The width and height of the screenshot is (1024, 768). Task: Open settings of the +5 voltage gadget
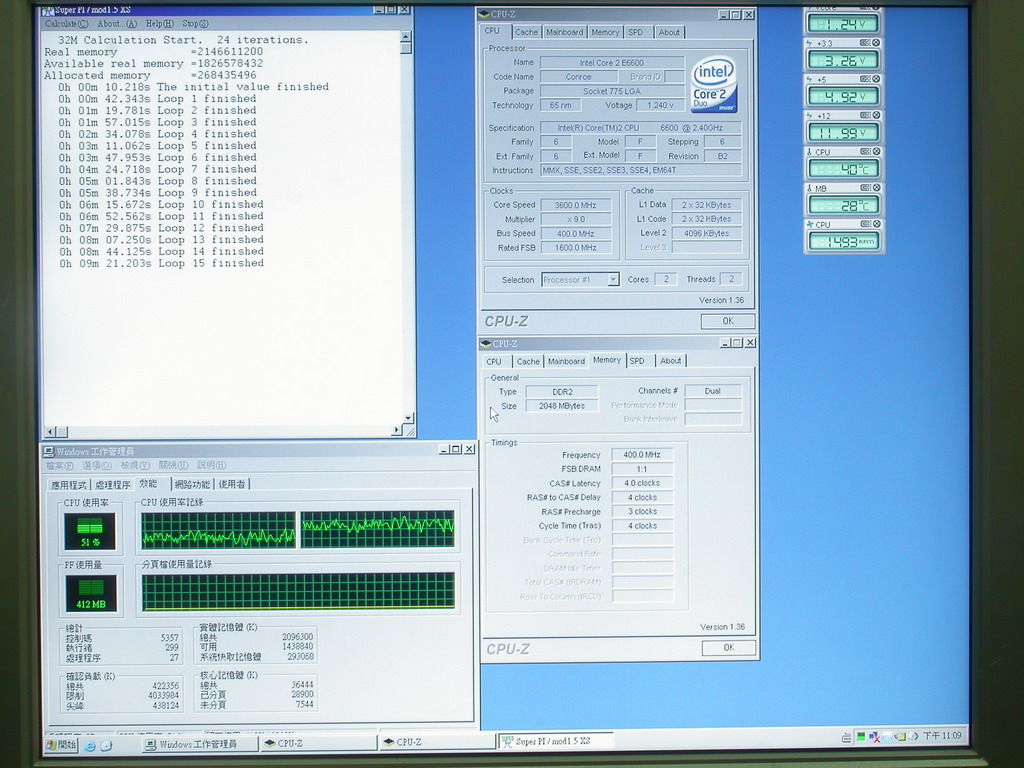point(865,79)
